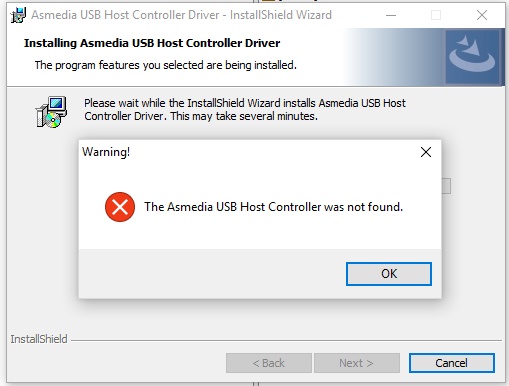Viewport: 509px width, 386px height.
Task: Click the window title bar text
Action: pyautogui.click(x=181, y=15)
